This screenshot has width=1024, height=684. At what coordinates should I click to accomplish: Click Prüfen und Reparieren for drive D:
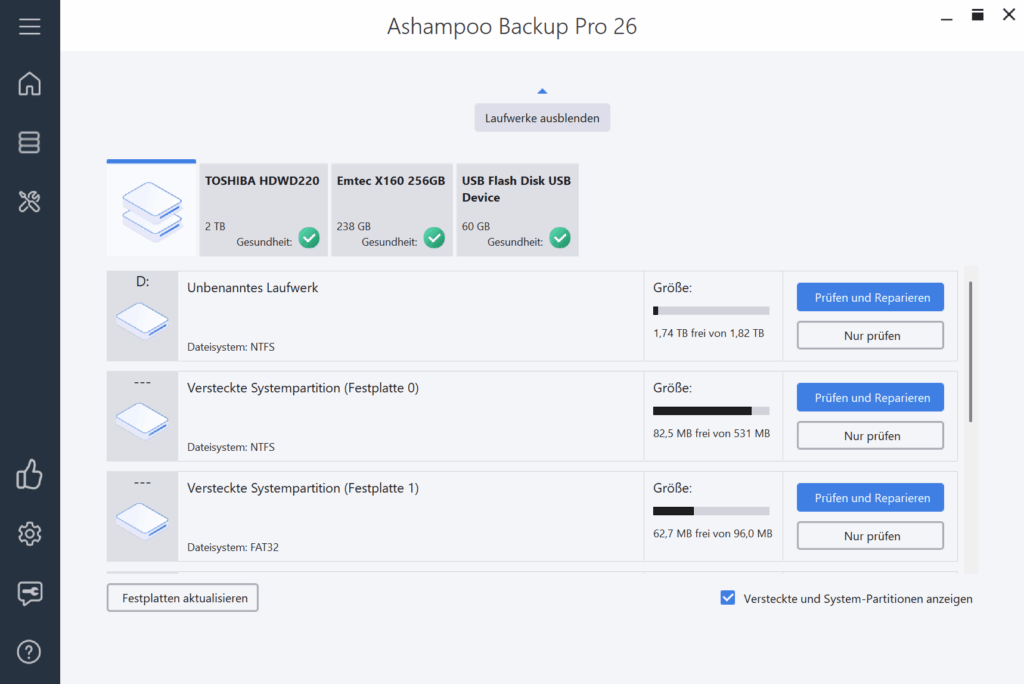(x=869, y=297)
